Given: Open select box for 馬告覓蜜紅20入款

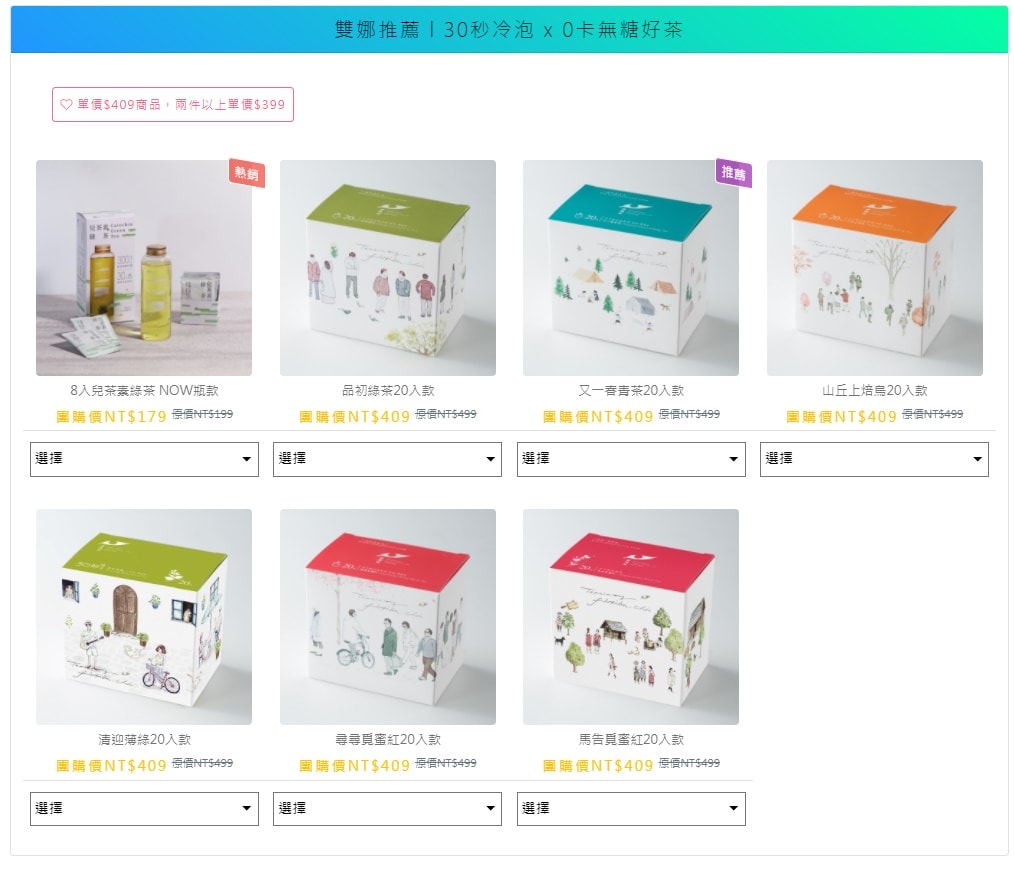Looking at the screenshot, I should [631, 809].
